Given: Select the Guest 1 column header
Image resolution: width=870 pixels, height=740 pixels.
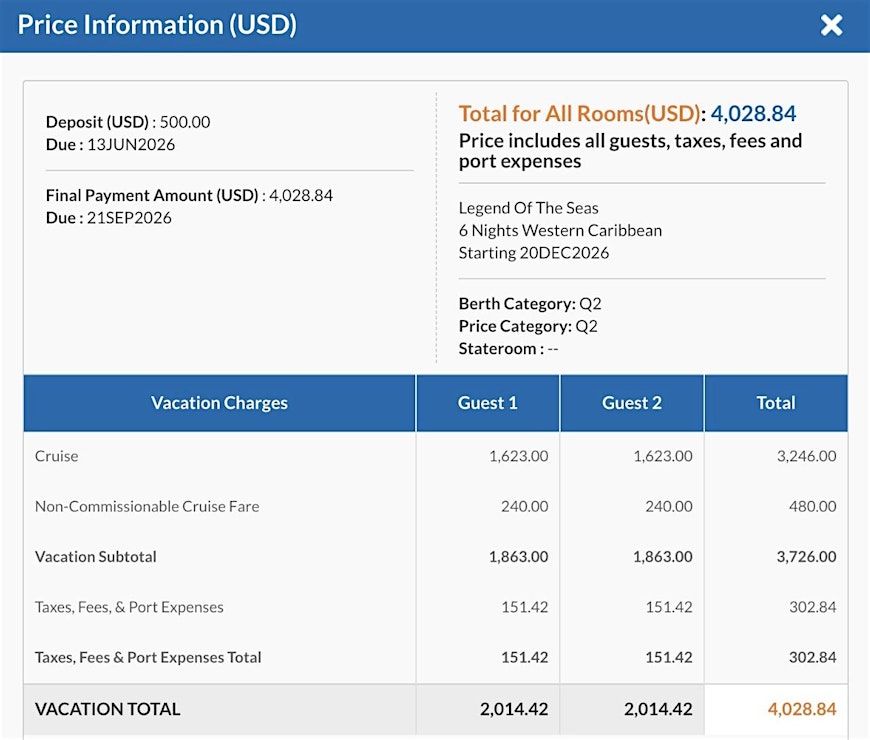Looking at the screenshot, I should [x=488, y=403].
